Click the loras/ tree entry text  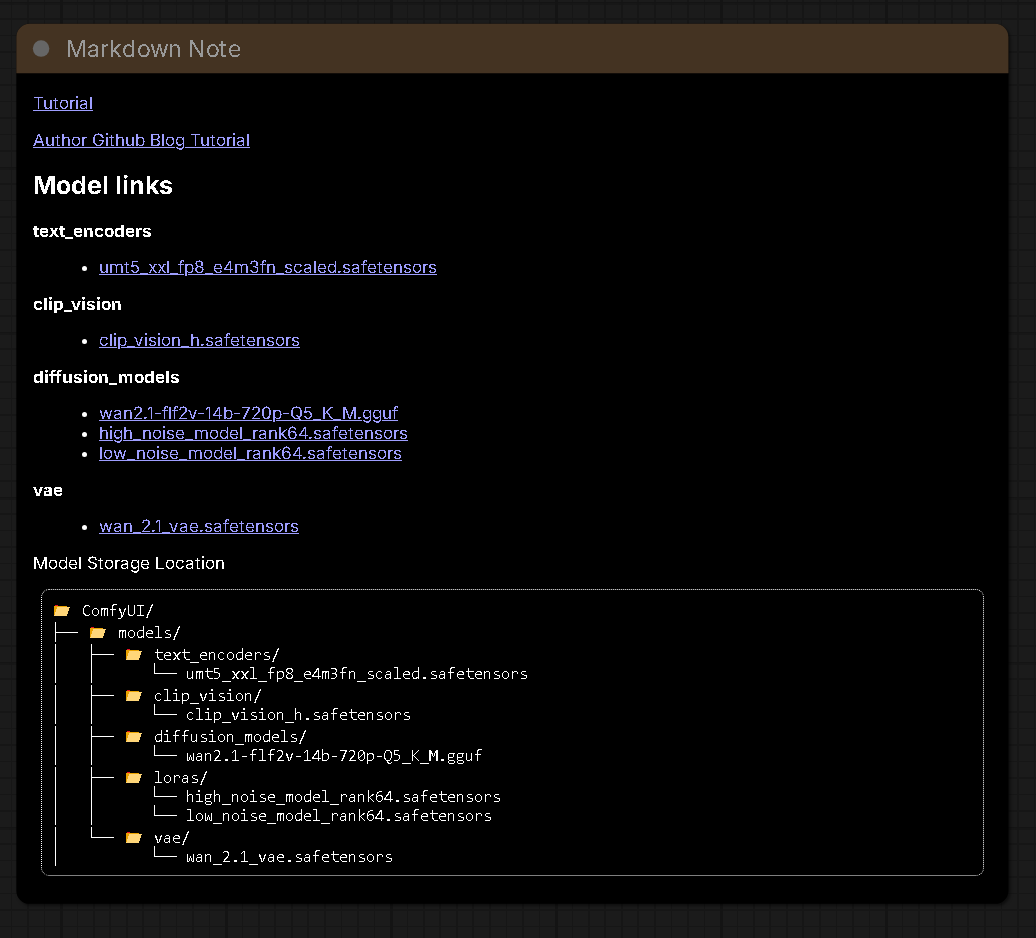180,778
